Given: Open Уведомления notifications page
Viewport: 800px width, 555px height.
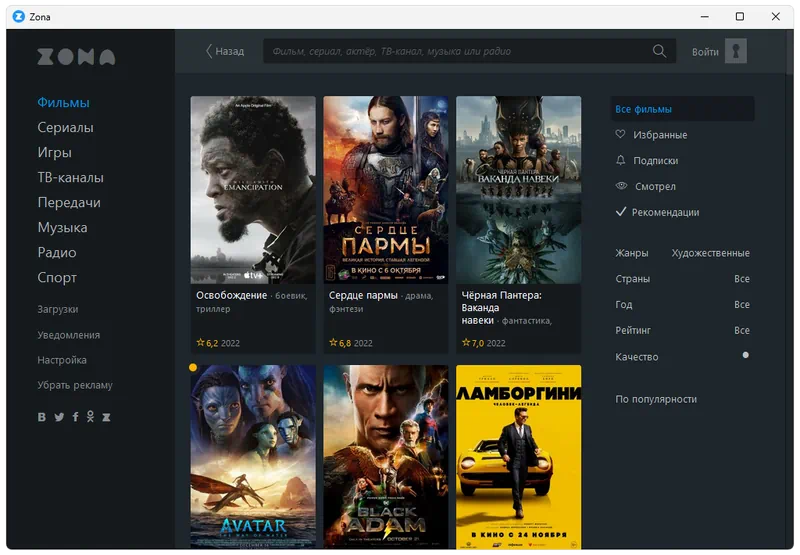Looking at the screenshot, I should [x=68, y=335].
